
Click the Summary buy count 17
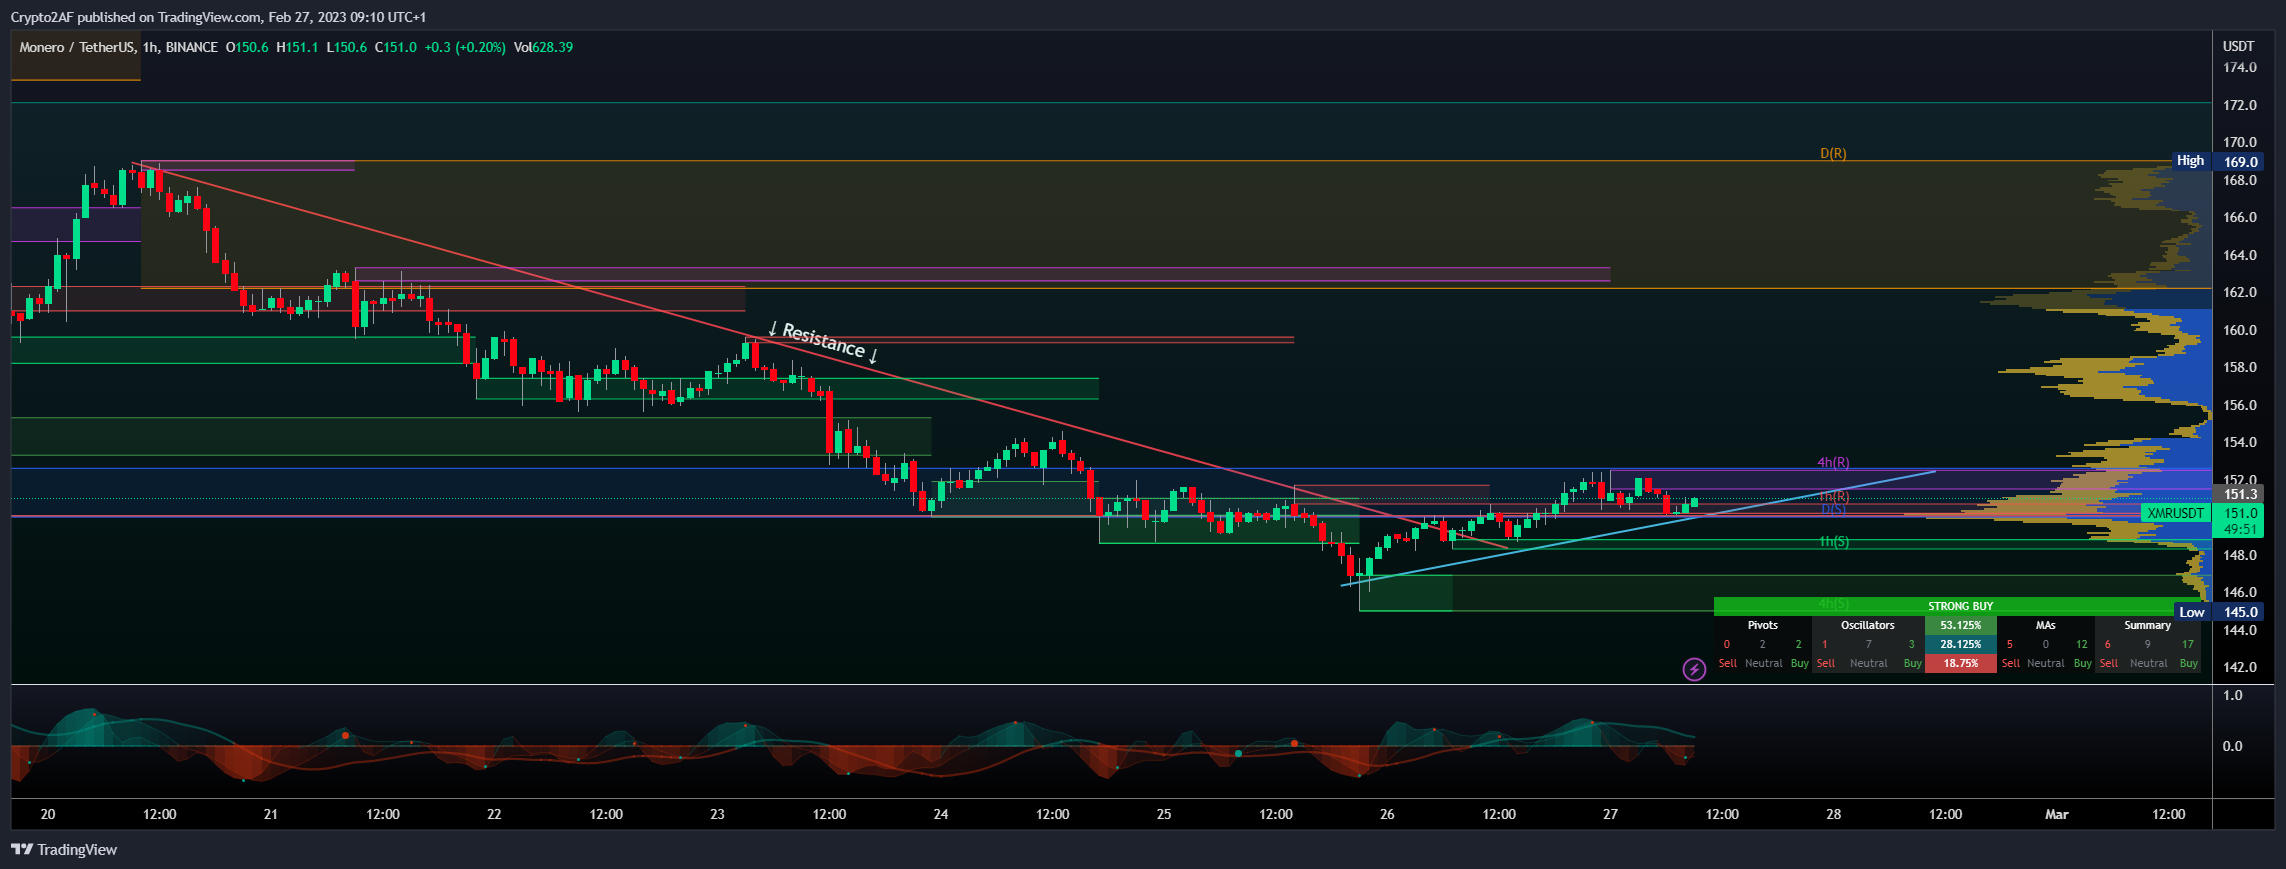[x=2188, y=644]
